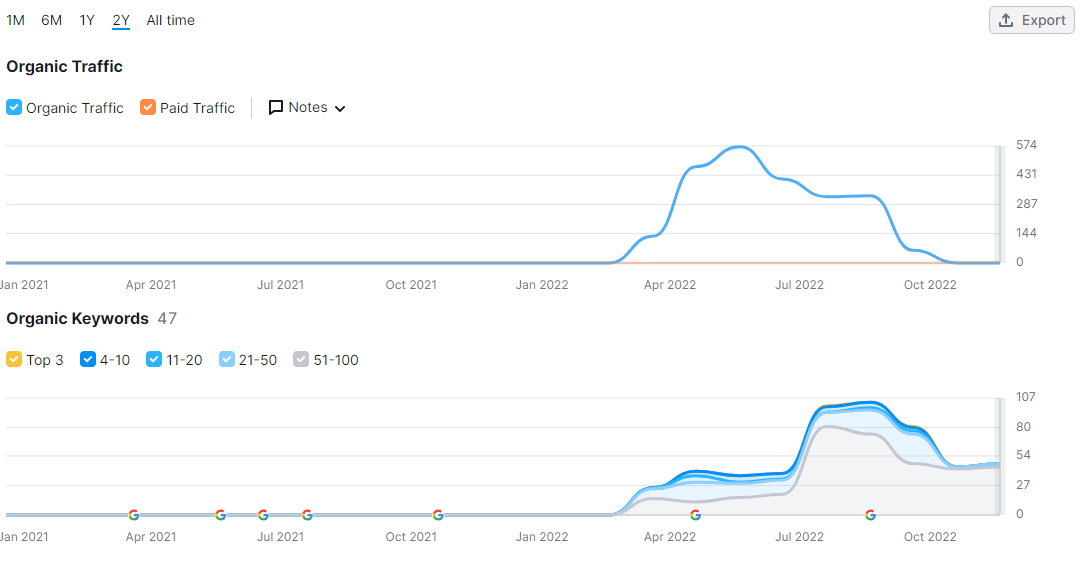
Task: Toggle the 51-100 keywords checkbox
Action: point(301,359)
